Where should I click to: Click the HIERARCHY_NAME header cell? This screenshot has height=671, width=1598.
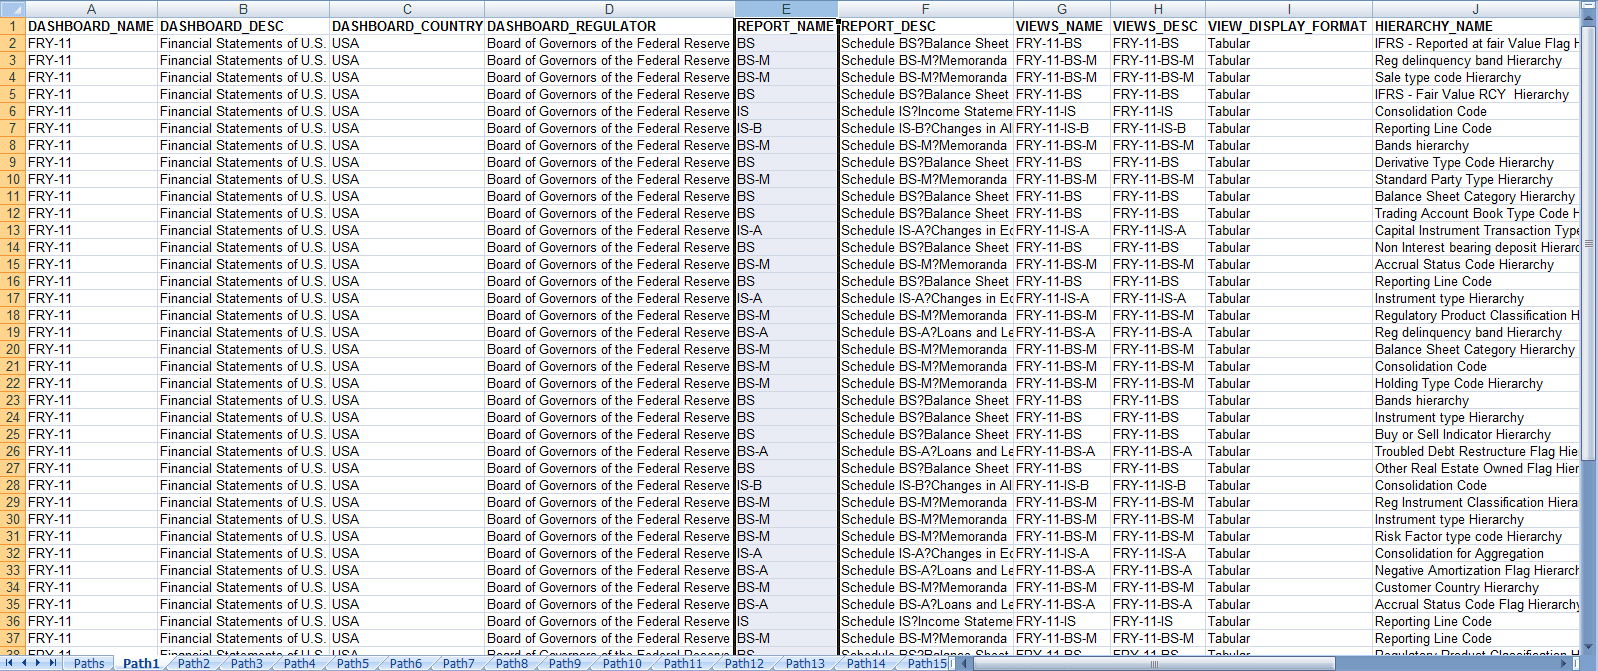pyautogui.click(x=1476, y=26)
